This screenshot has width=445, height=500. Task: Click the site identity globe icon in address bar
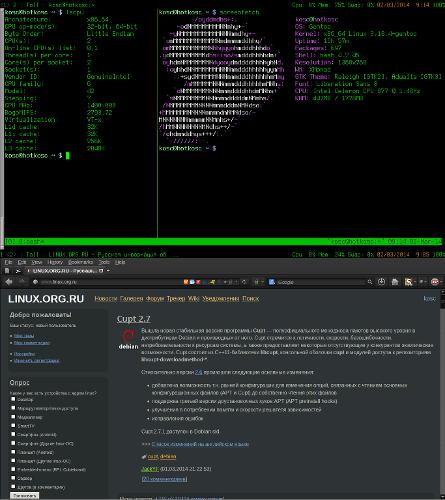coord(35,282)
